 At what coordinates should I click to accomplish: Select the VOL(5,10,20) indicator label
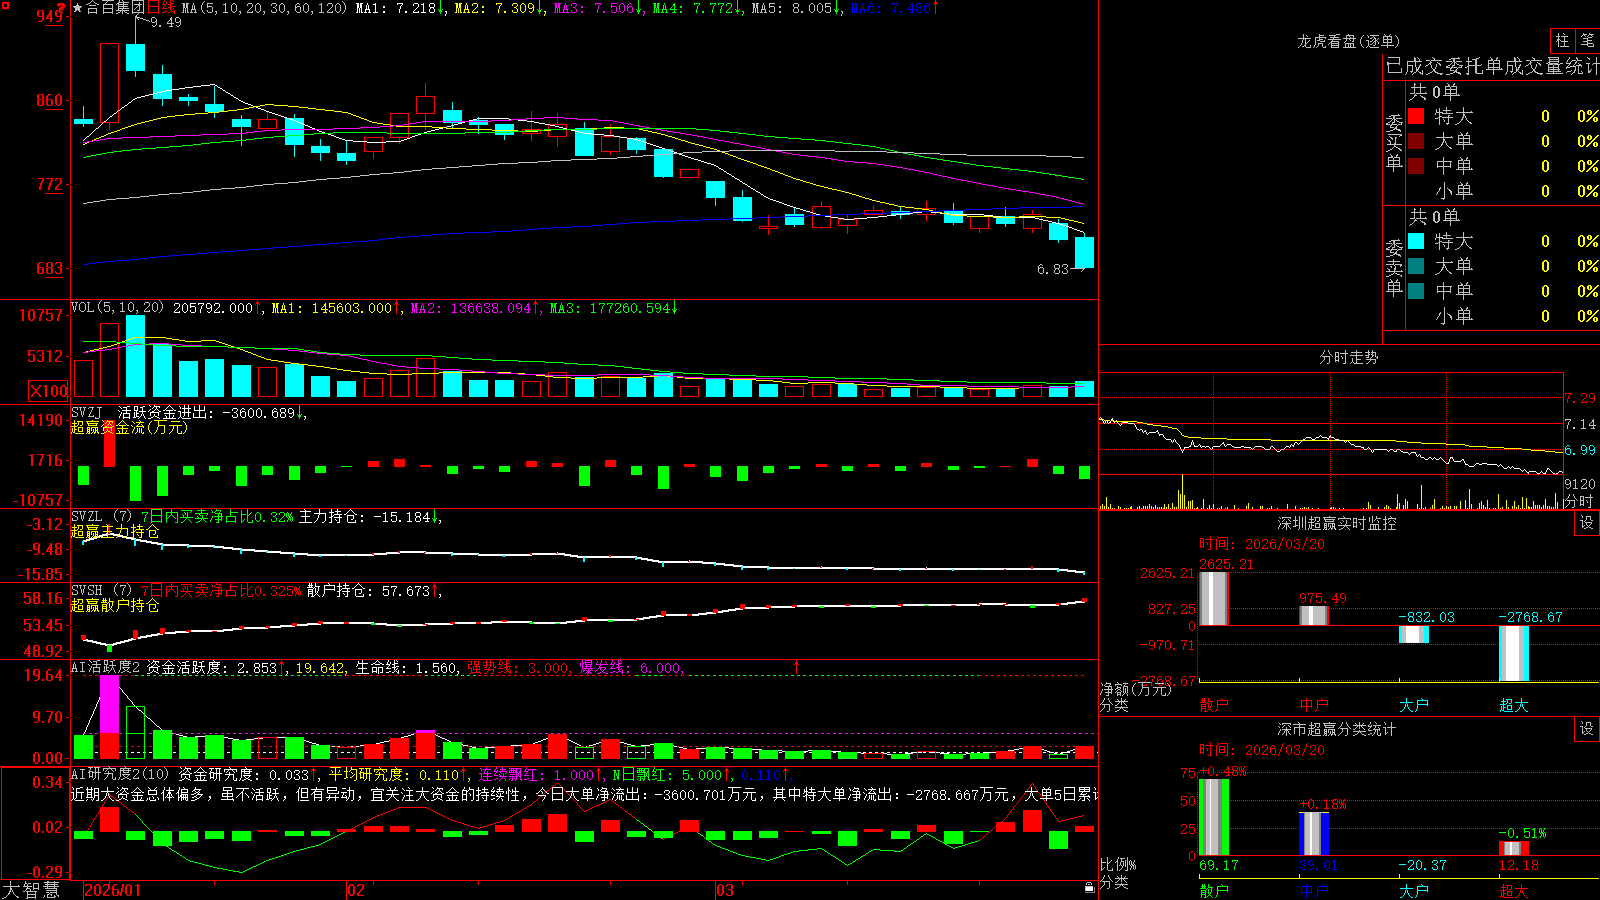point(118,308)
